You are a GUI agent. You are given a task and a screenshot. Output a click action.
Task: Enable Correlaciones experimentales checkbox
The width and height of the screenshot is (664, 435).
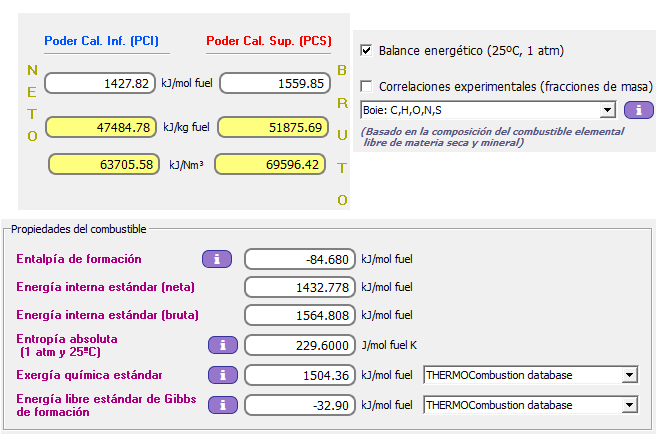[x=366, y=87]
